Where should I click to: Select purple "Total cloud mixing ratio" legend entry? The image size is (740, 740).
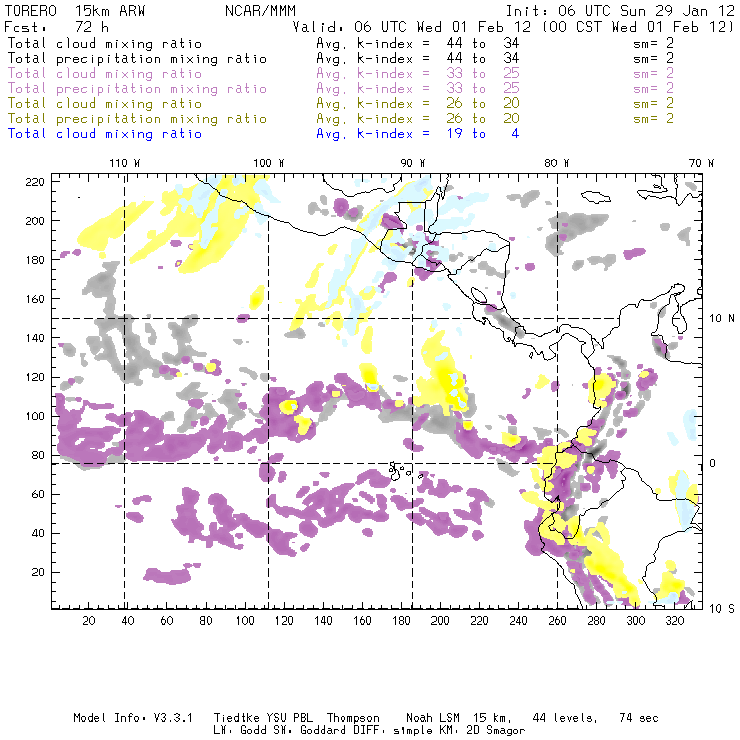point(105,74)
